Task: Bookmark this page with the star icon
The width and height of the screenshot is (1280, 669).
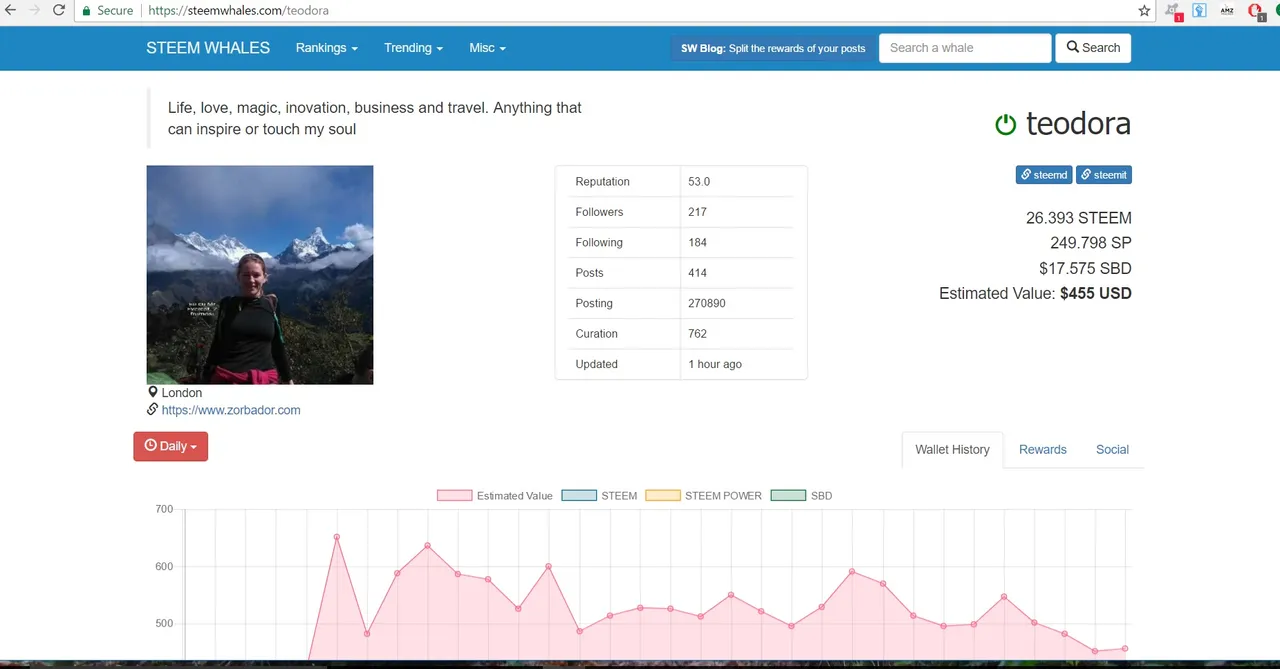Action: [1144, 10]
